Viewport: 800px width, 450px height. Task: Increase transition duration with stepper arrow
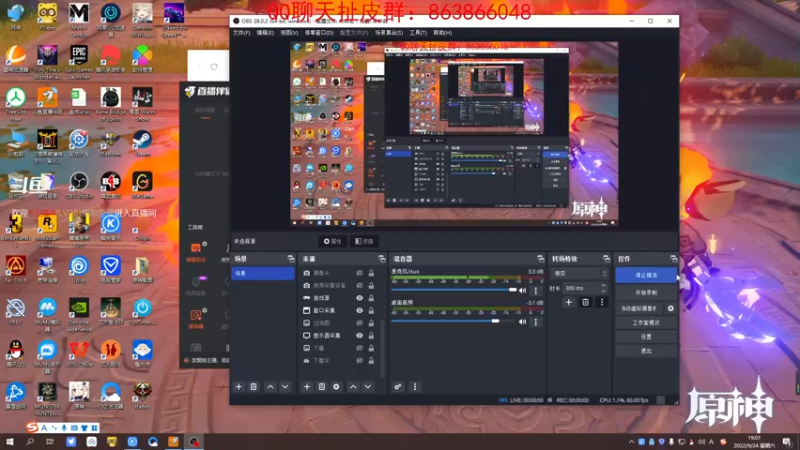[x=604, y=286]
